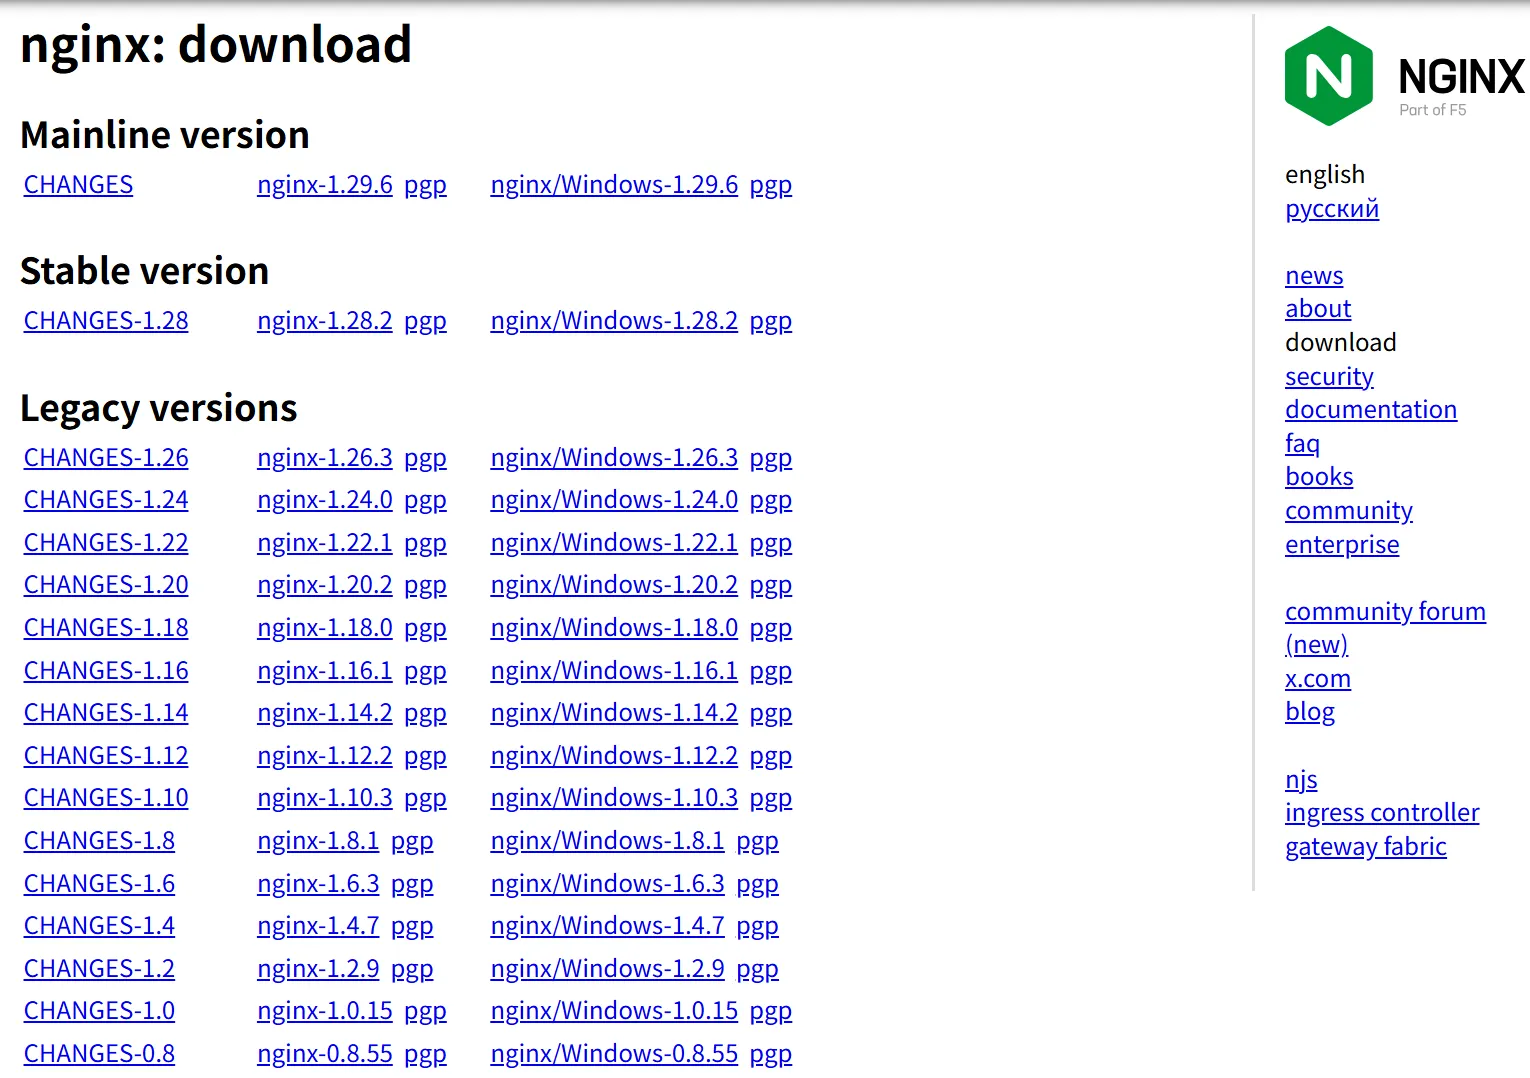Download nginx/Windows-1.29.6 build

[613, 185]
